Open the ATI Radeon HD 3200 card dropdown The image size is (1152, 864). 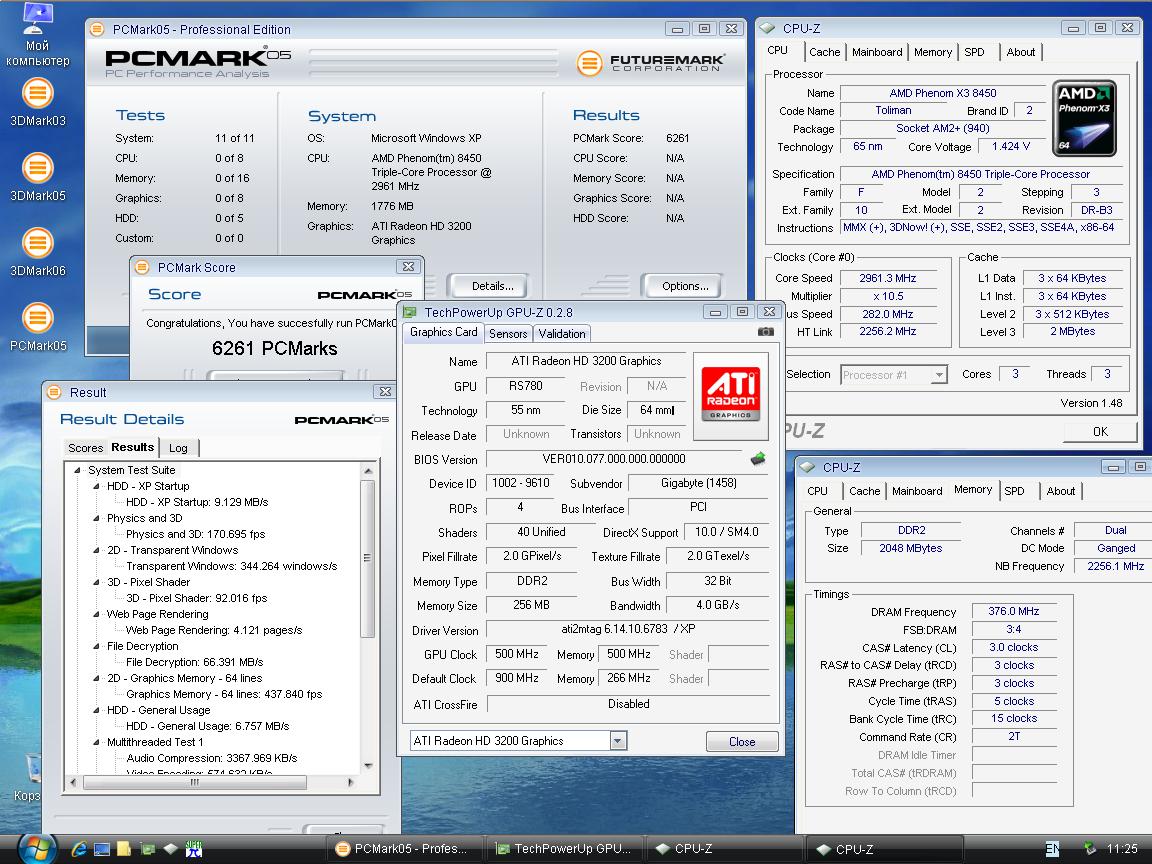pyautogui.click(x=618, y=741)
